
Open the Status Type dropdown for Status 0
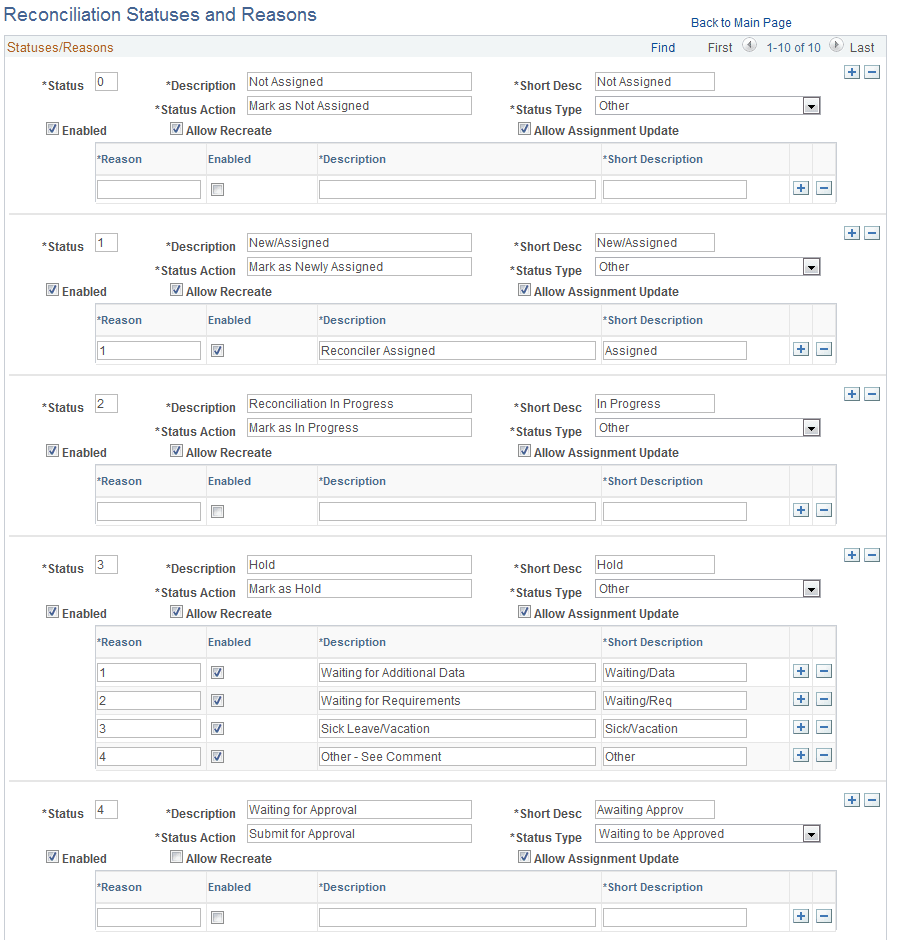click(x=811, y=105)
